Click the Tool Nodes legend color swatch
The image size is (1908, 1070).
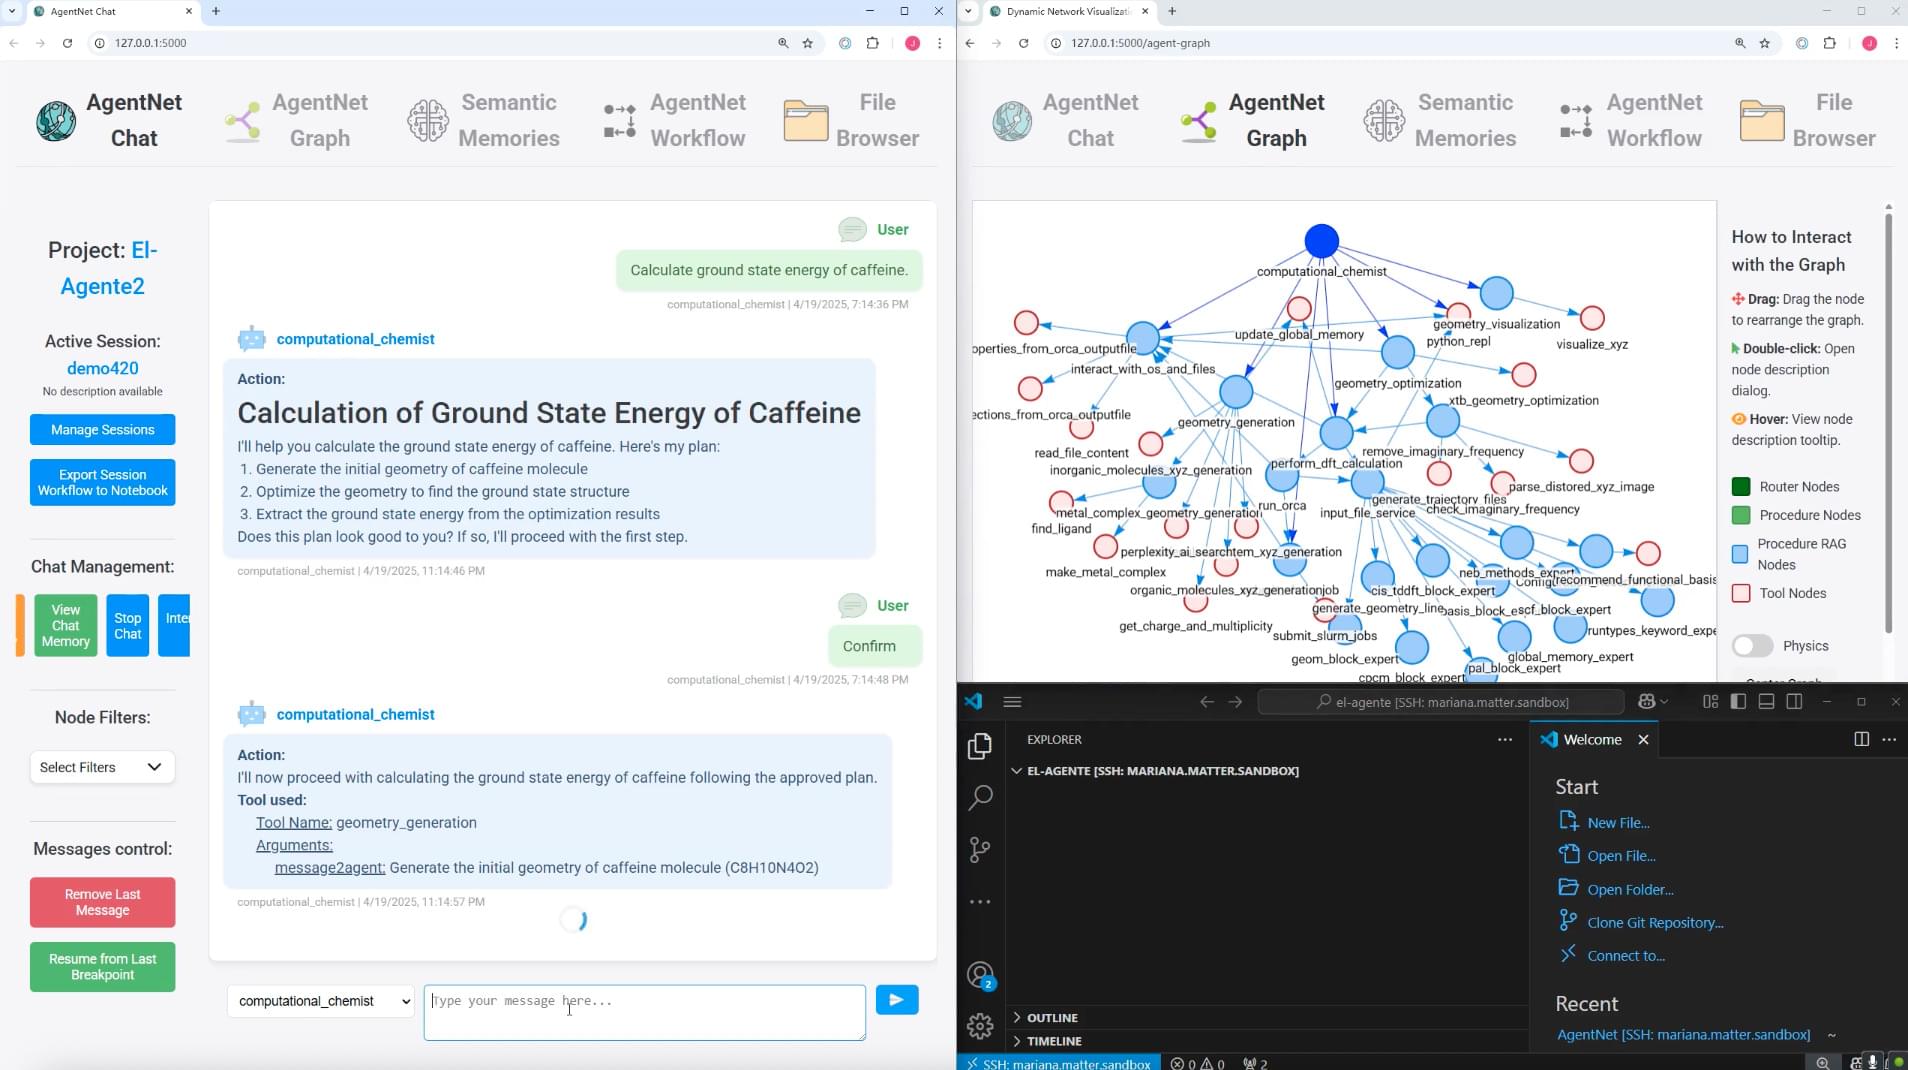pos(1741,593)
